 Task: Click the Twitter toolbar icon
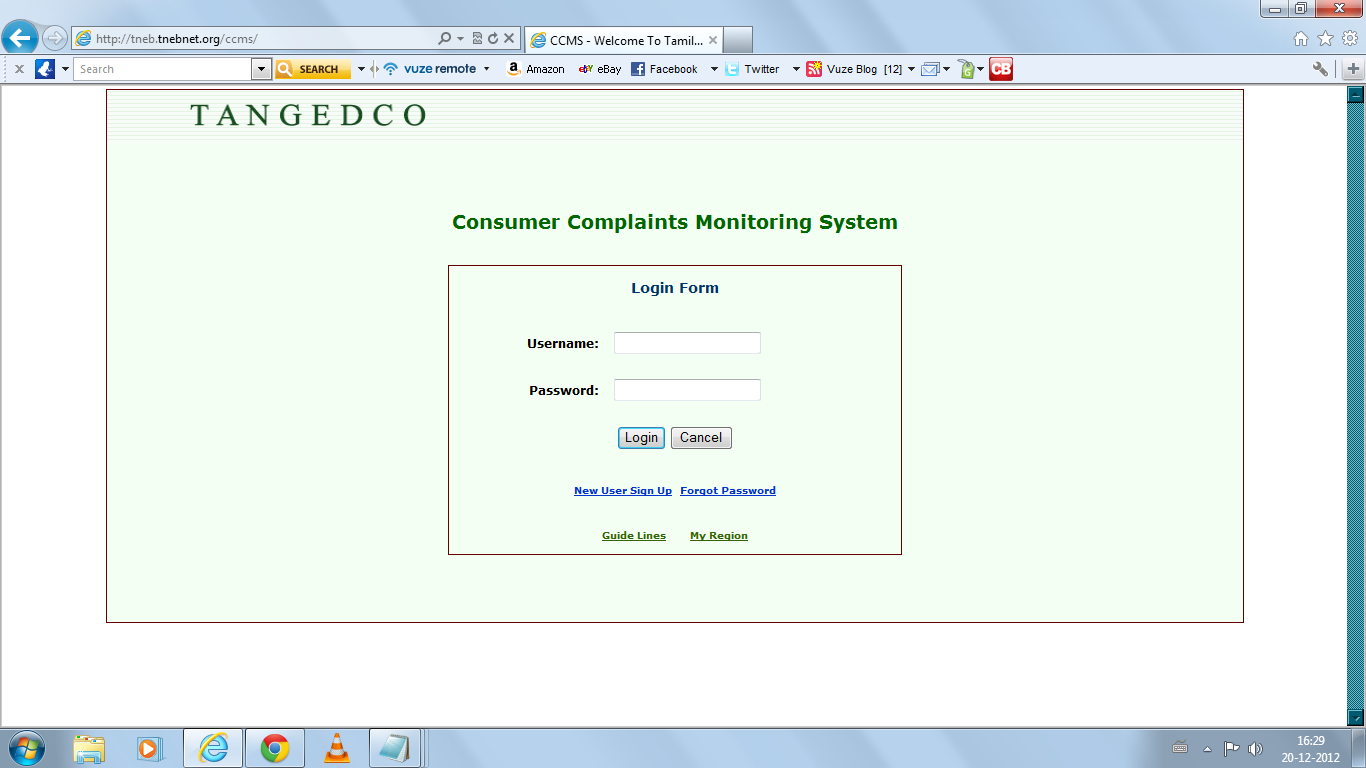(x=755, y=69)
